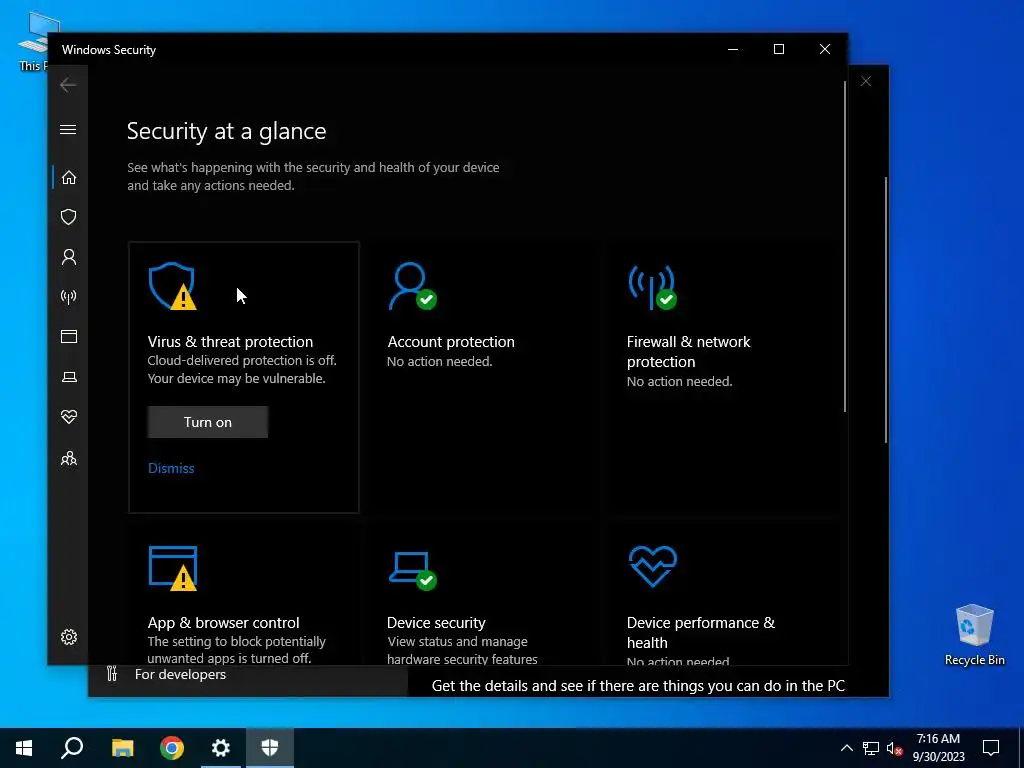Show hidden system tray icons

coord(846,748)
